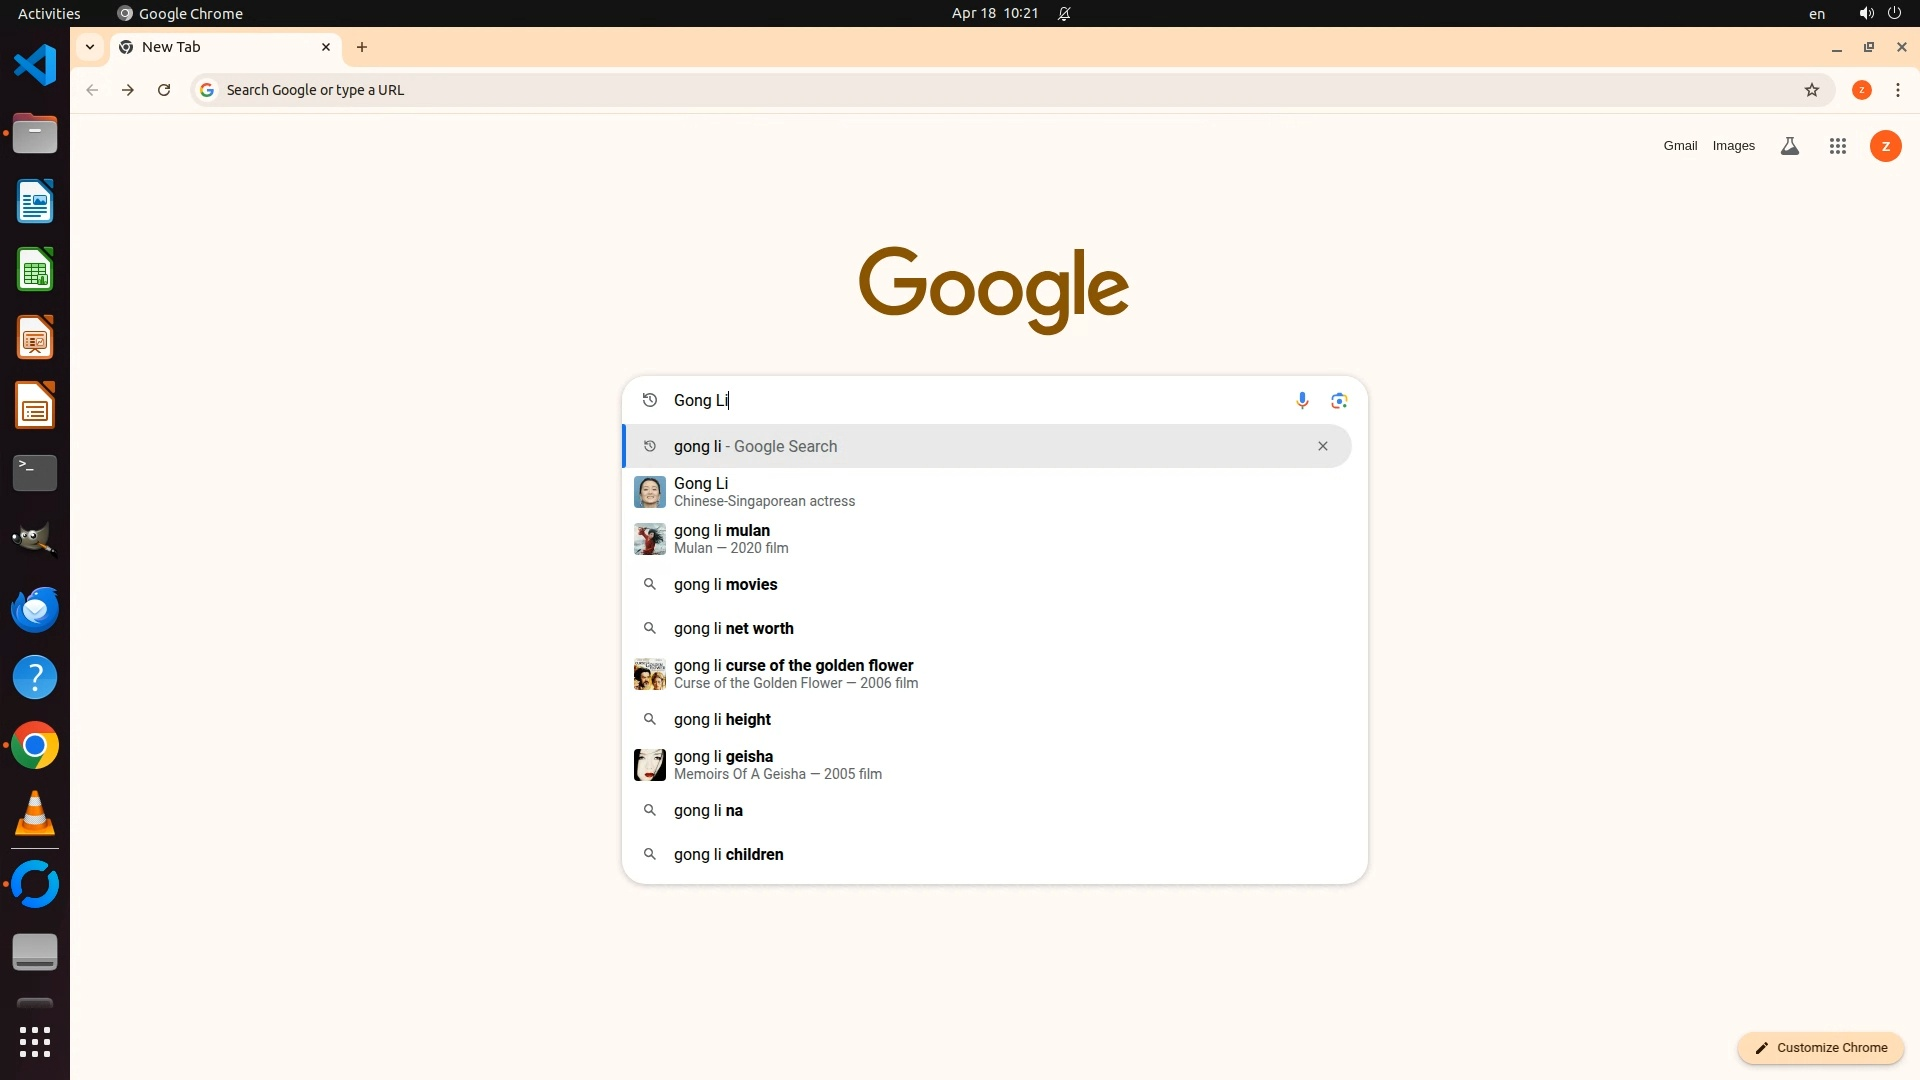Toggle do-not-disturb notification bell in top bar

tap(1065, 13)
